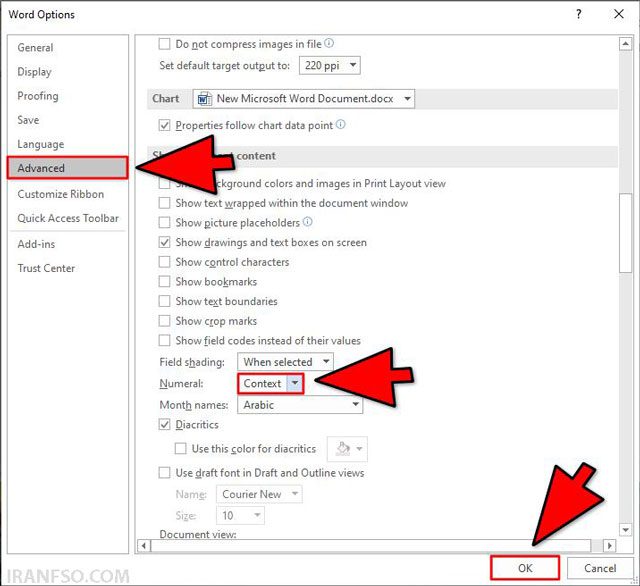Enable Use this color for diacritics
Screen dimensions: 640x586
click(180, 448)
